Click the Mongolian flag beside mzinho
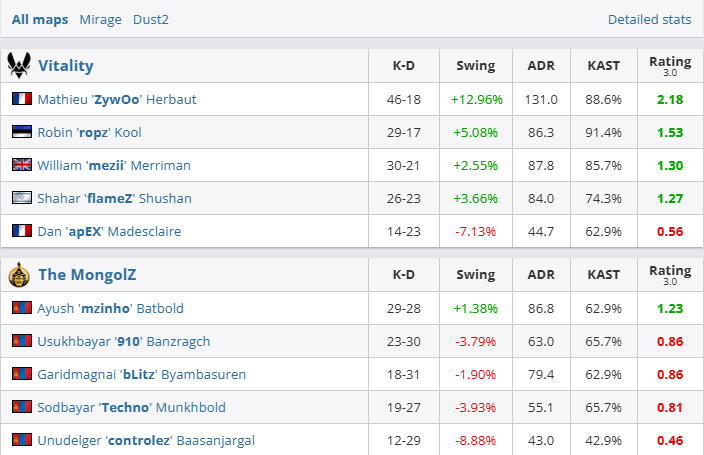 click(21, 308)
